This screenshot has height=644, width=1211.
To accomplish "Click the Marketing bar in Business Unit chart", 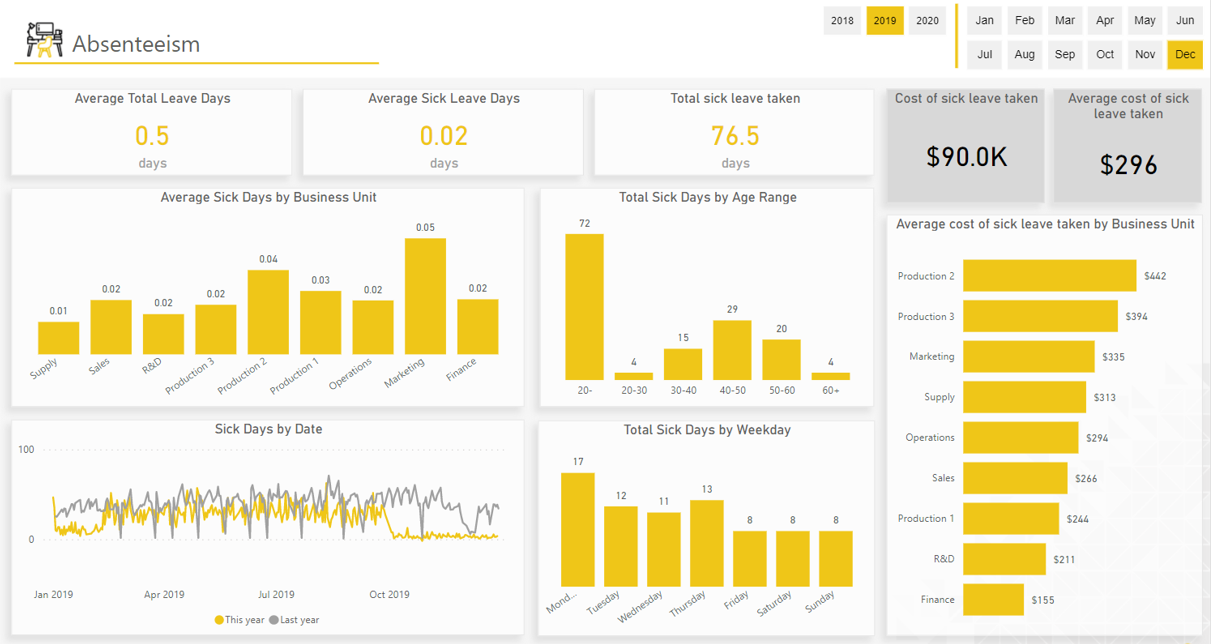I will point(425,296).
